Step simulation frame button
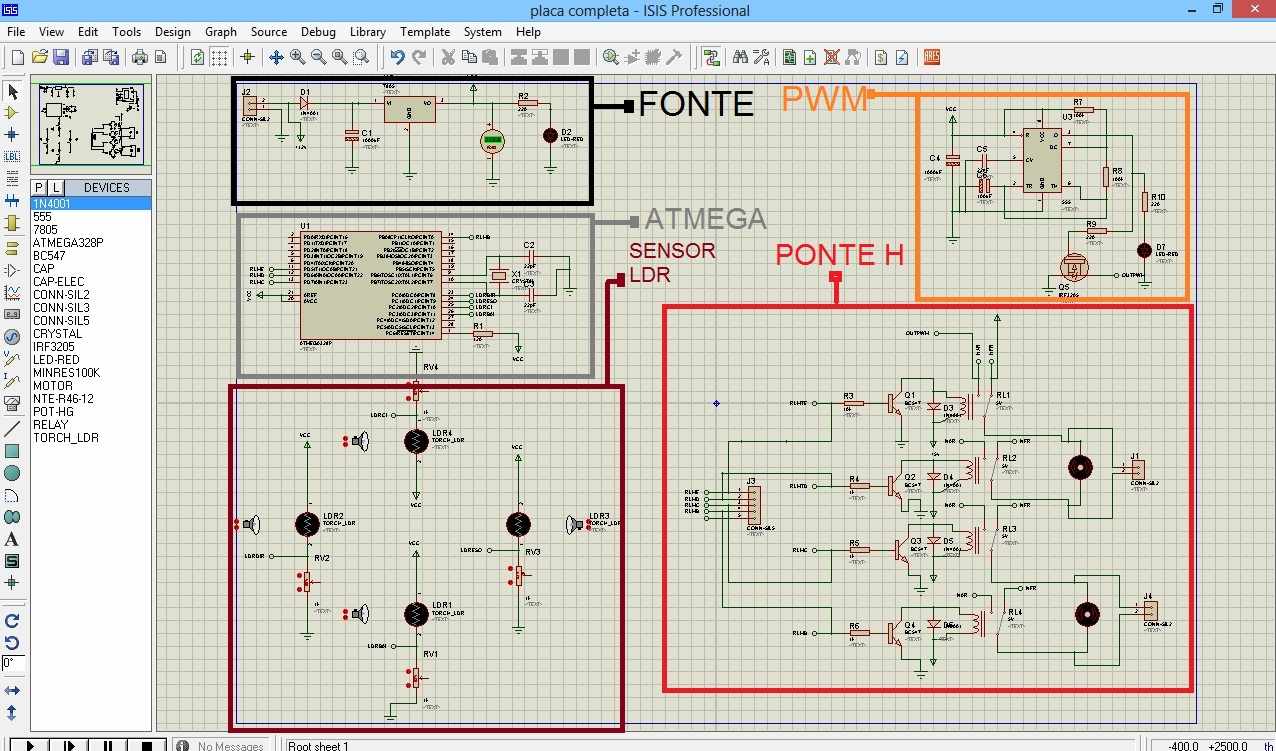Viewport: 1276px width, 751px height. click(69, 745)
